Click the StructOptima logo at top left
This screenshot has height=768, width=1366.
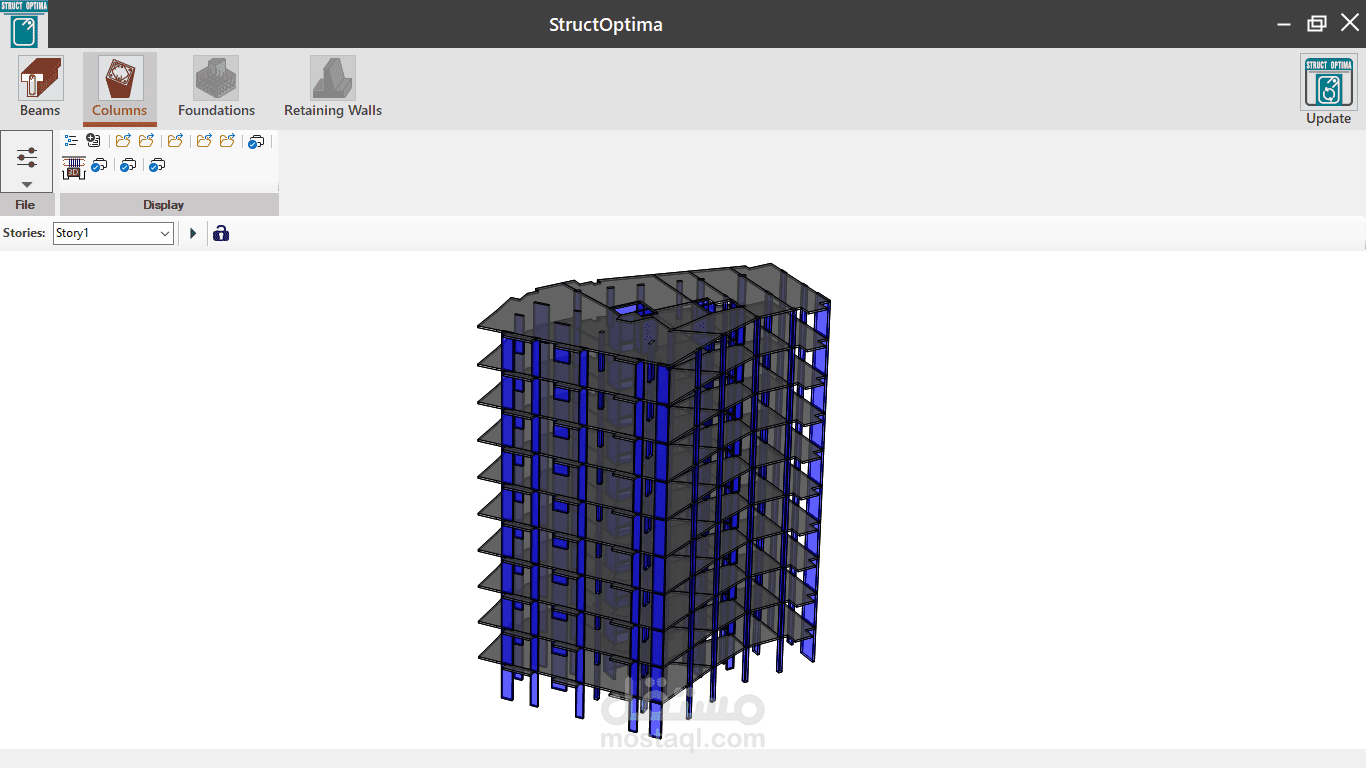tap(24, 24)
